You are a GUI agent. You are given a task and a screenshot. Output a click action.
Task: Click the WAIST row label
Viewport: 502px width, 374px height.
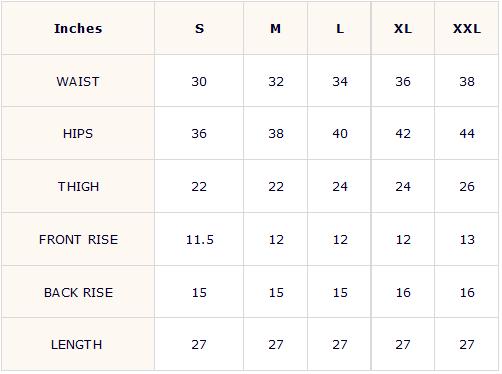click(x=78, y=82)
